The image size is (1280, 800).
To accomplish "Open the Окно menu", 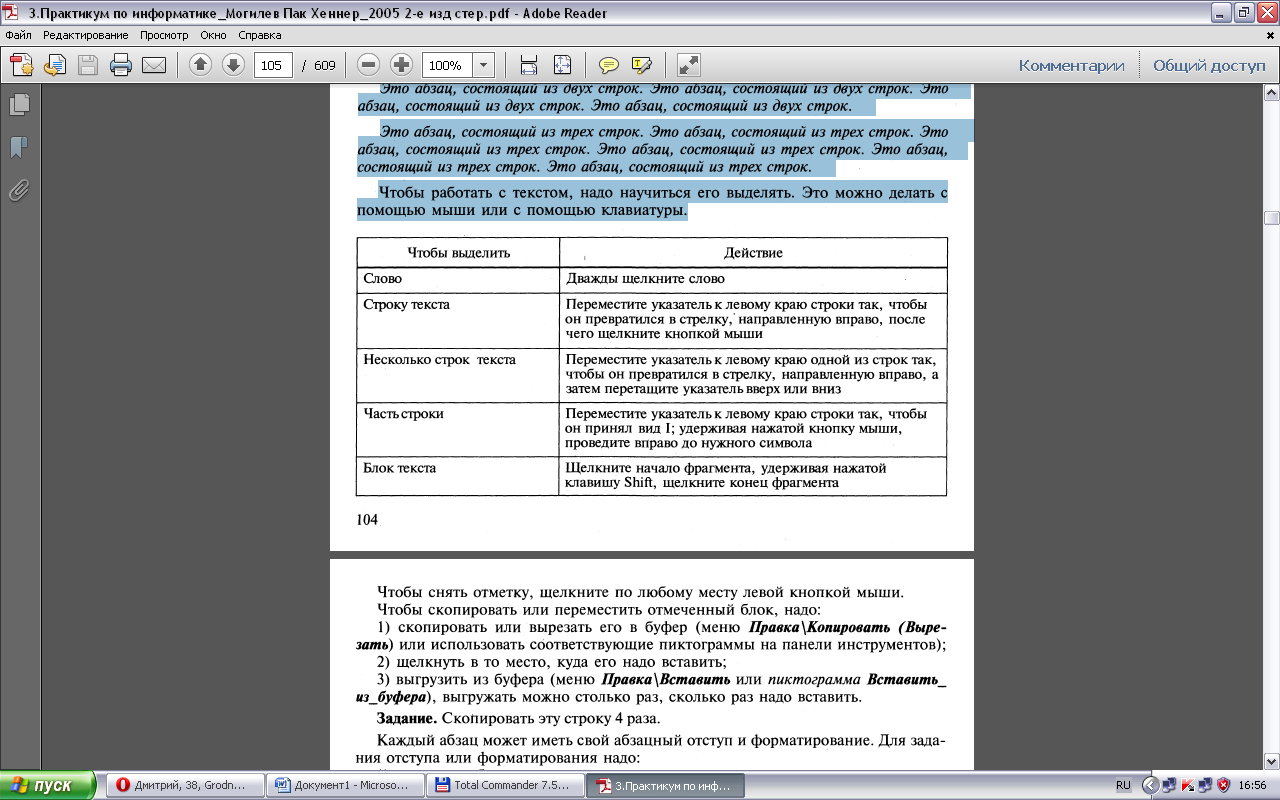I will coord(213,35).
